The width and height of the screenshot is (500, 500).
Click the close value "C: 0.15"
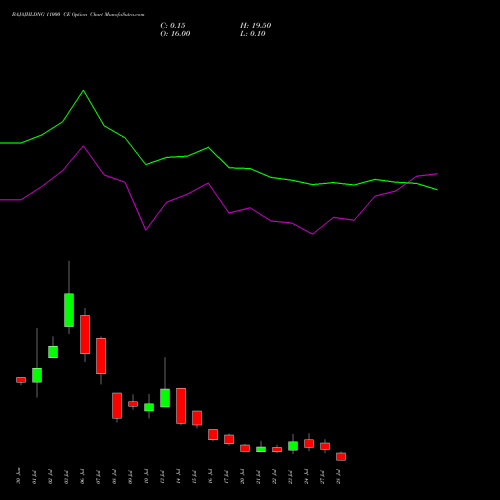(173, 26)
